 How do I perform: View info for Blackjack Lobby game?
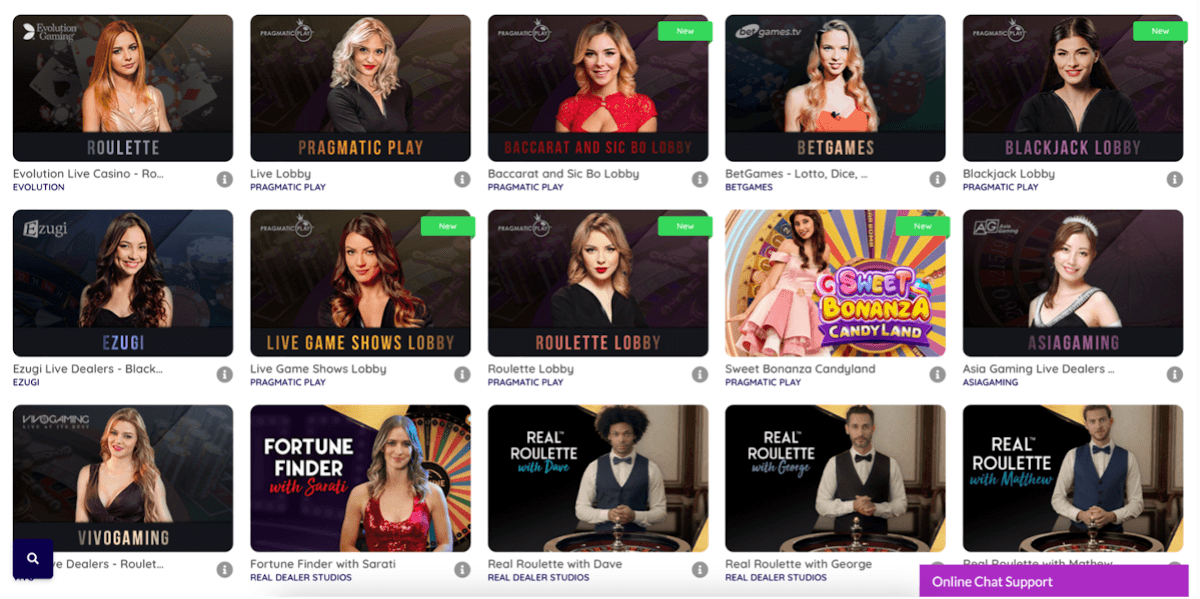click(1175, 179)
